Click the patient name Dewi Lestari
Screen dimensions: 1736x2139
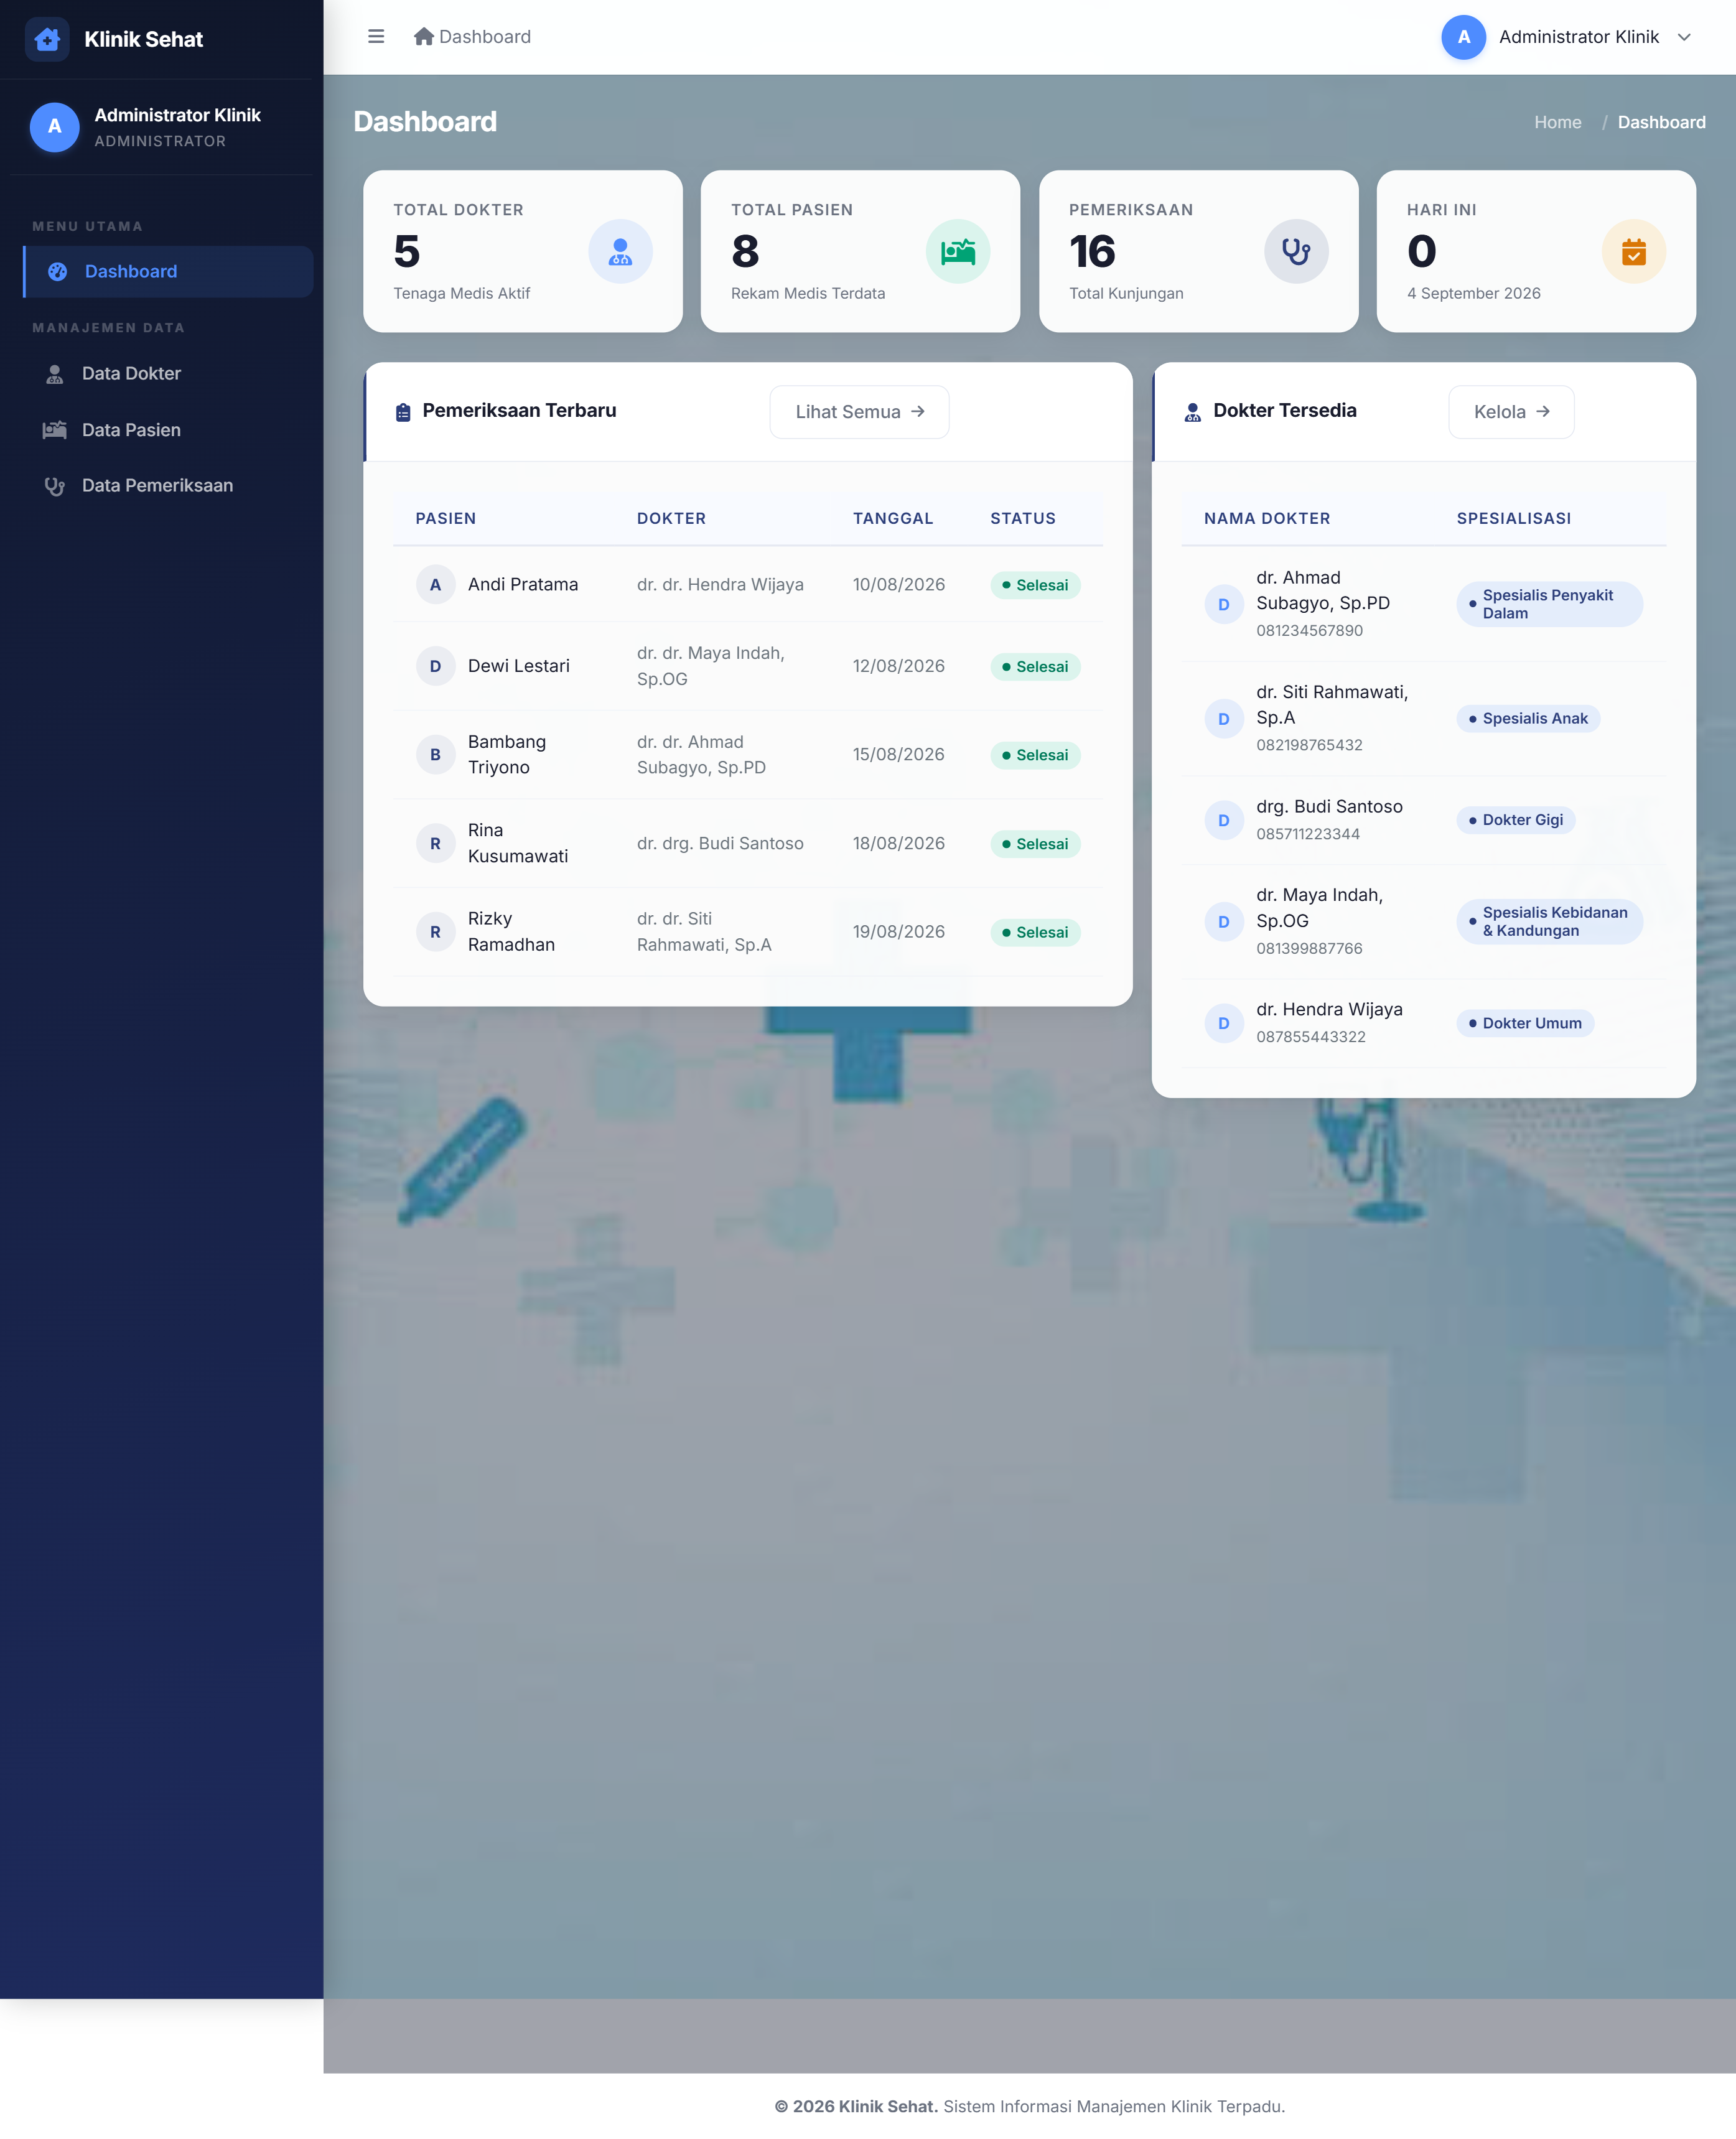click(518, 666)
